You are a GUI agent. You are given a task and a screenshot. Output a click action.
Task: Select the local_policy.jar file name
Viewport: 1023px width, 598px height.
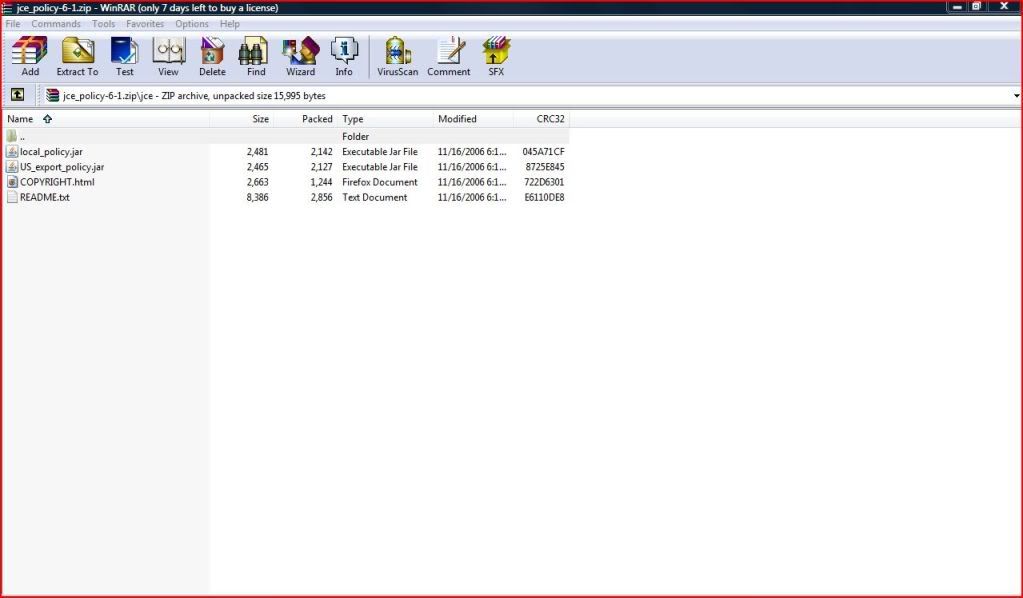click(52, 151)
